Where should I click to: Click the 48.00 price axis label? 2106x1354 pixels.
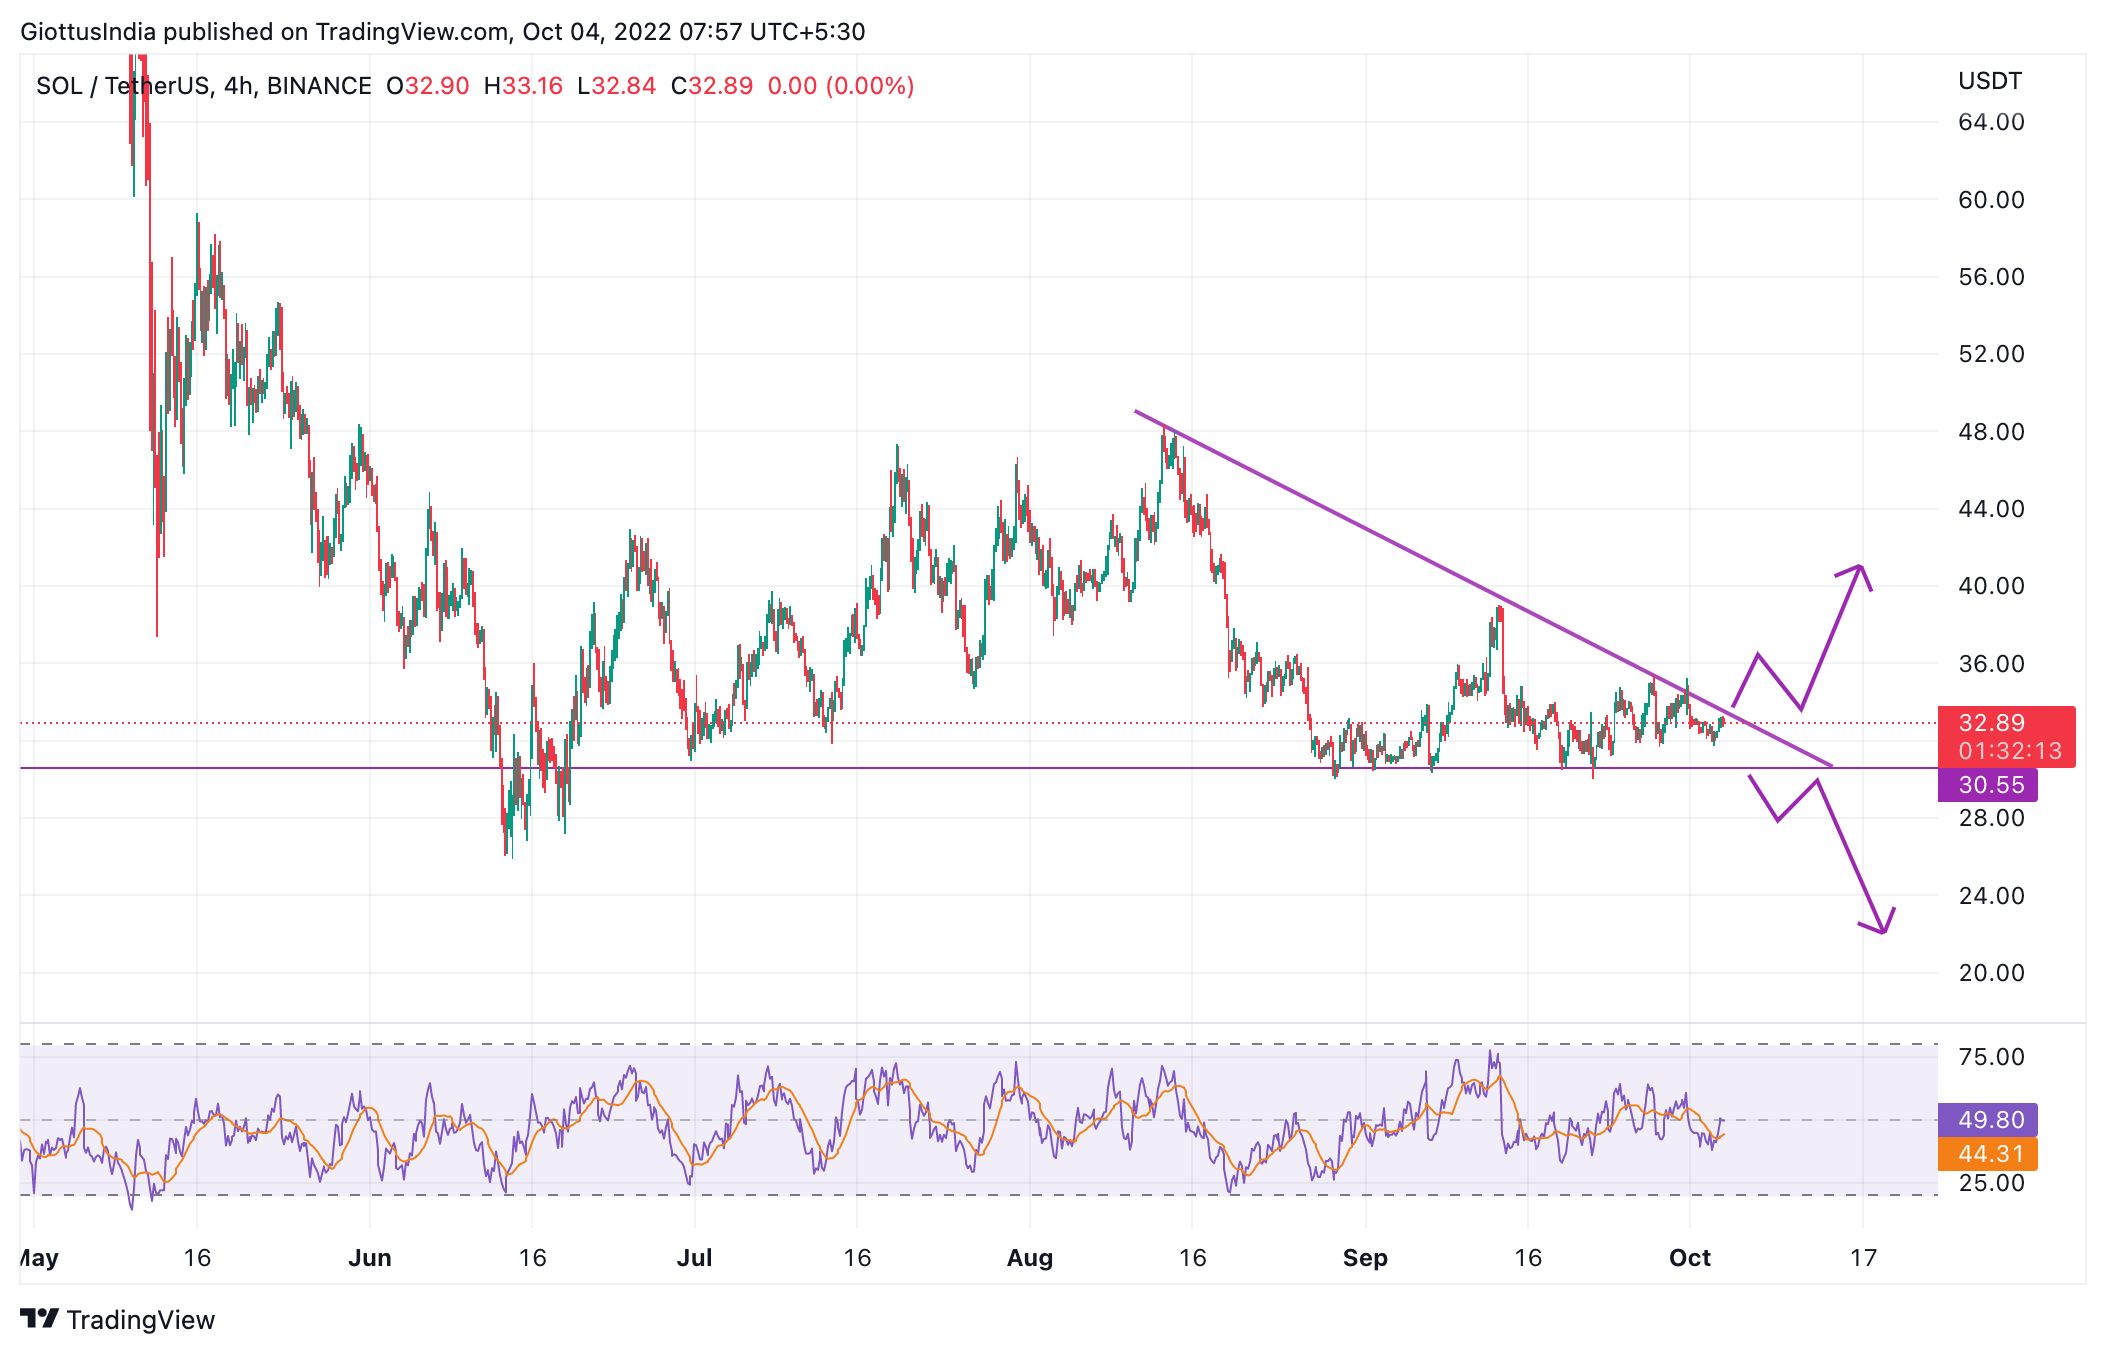1992,432
